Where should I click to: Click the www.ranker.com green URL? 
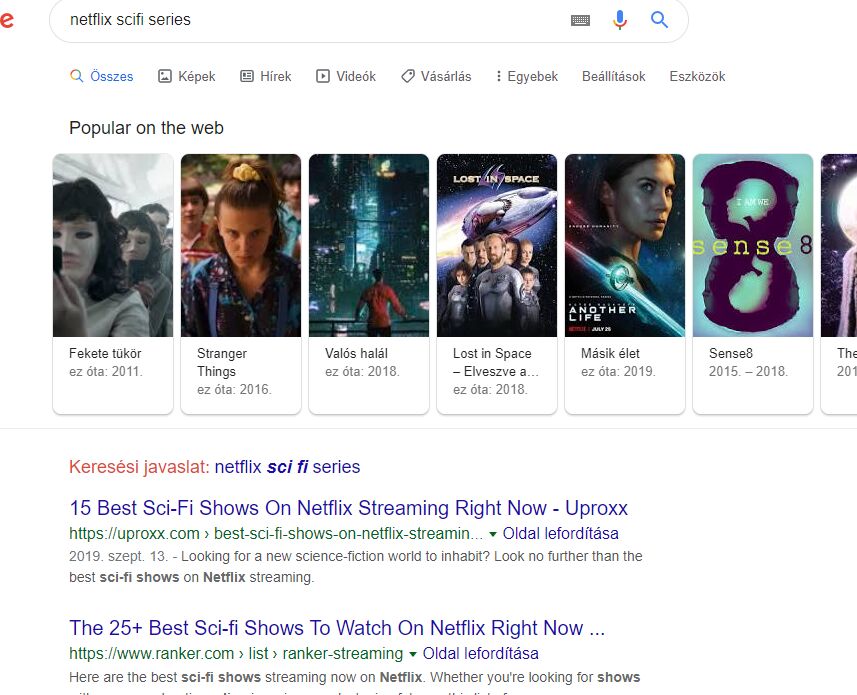coord(236,654)
